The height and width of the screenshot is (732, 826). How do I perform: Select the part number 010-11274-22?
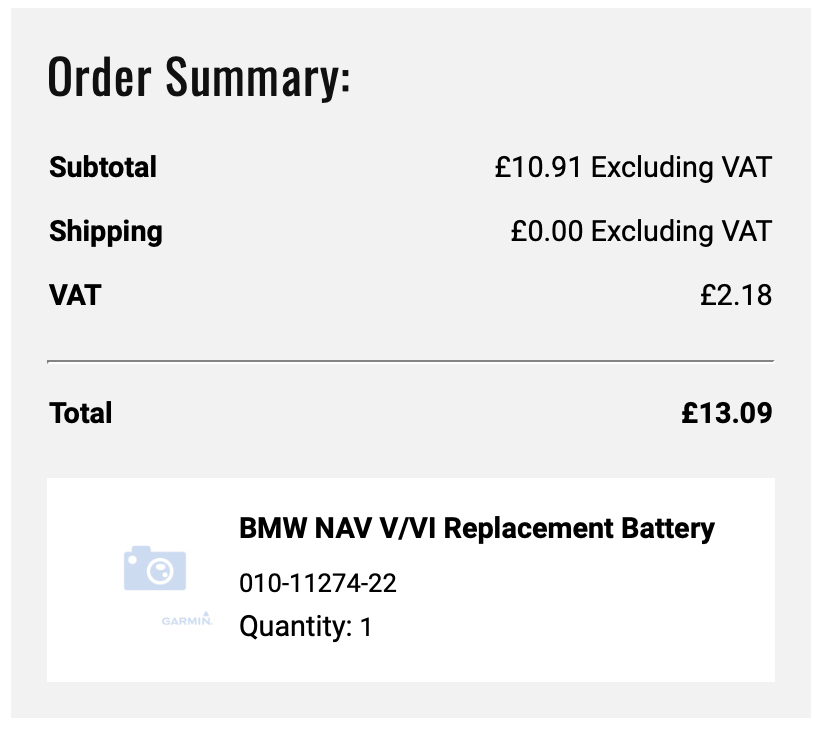[x=318, y=583]
